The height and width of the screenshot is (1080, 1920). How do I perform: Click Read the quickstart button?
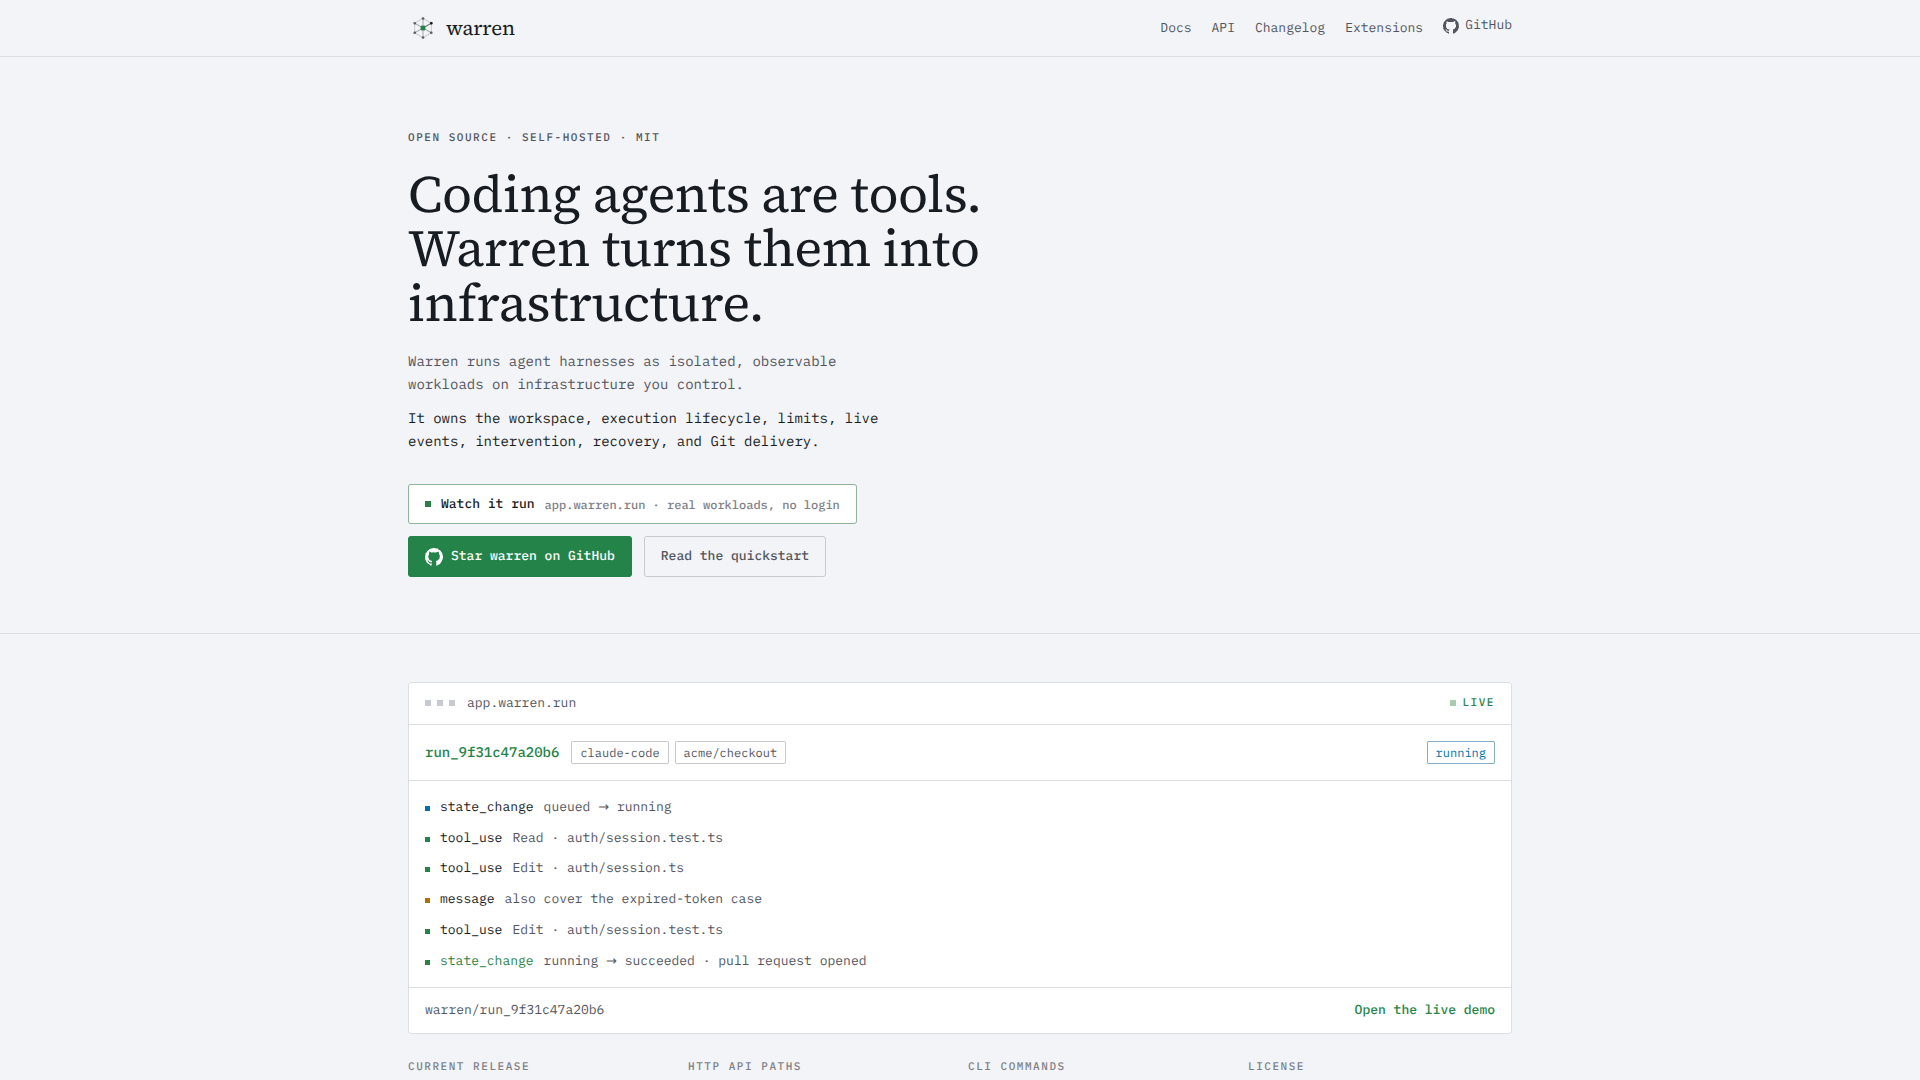735,557
